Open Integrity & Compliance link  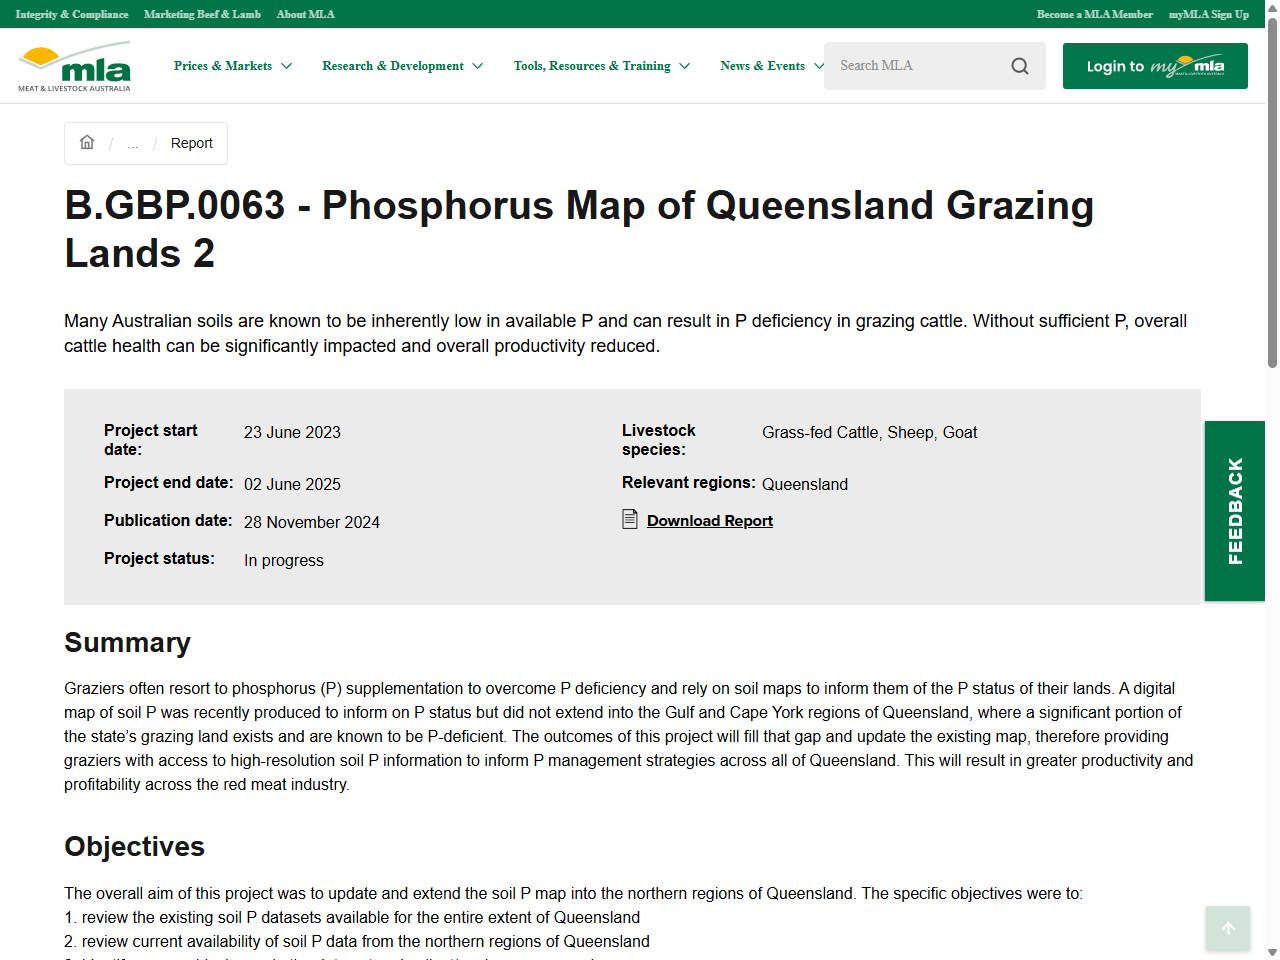(x=72, y=14)
